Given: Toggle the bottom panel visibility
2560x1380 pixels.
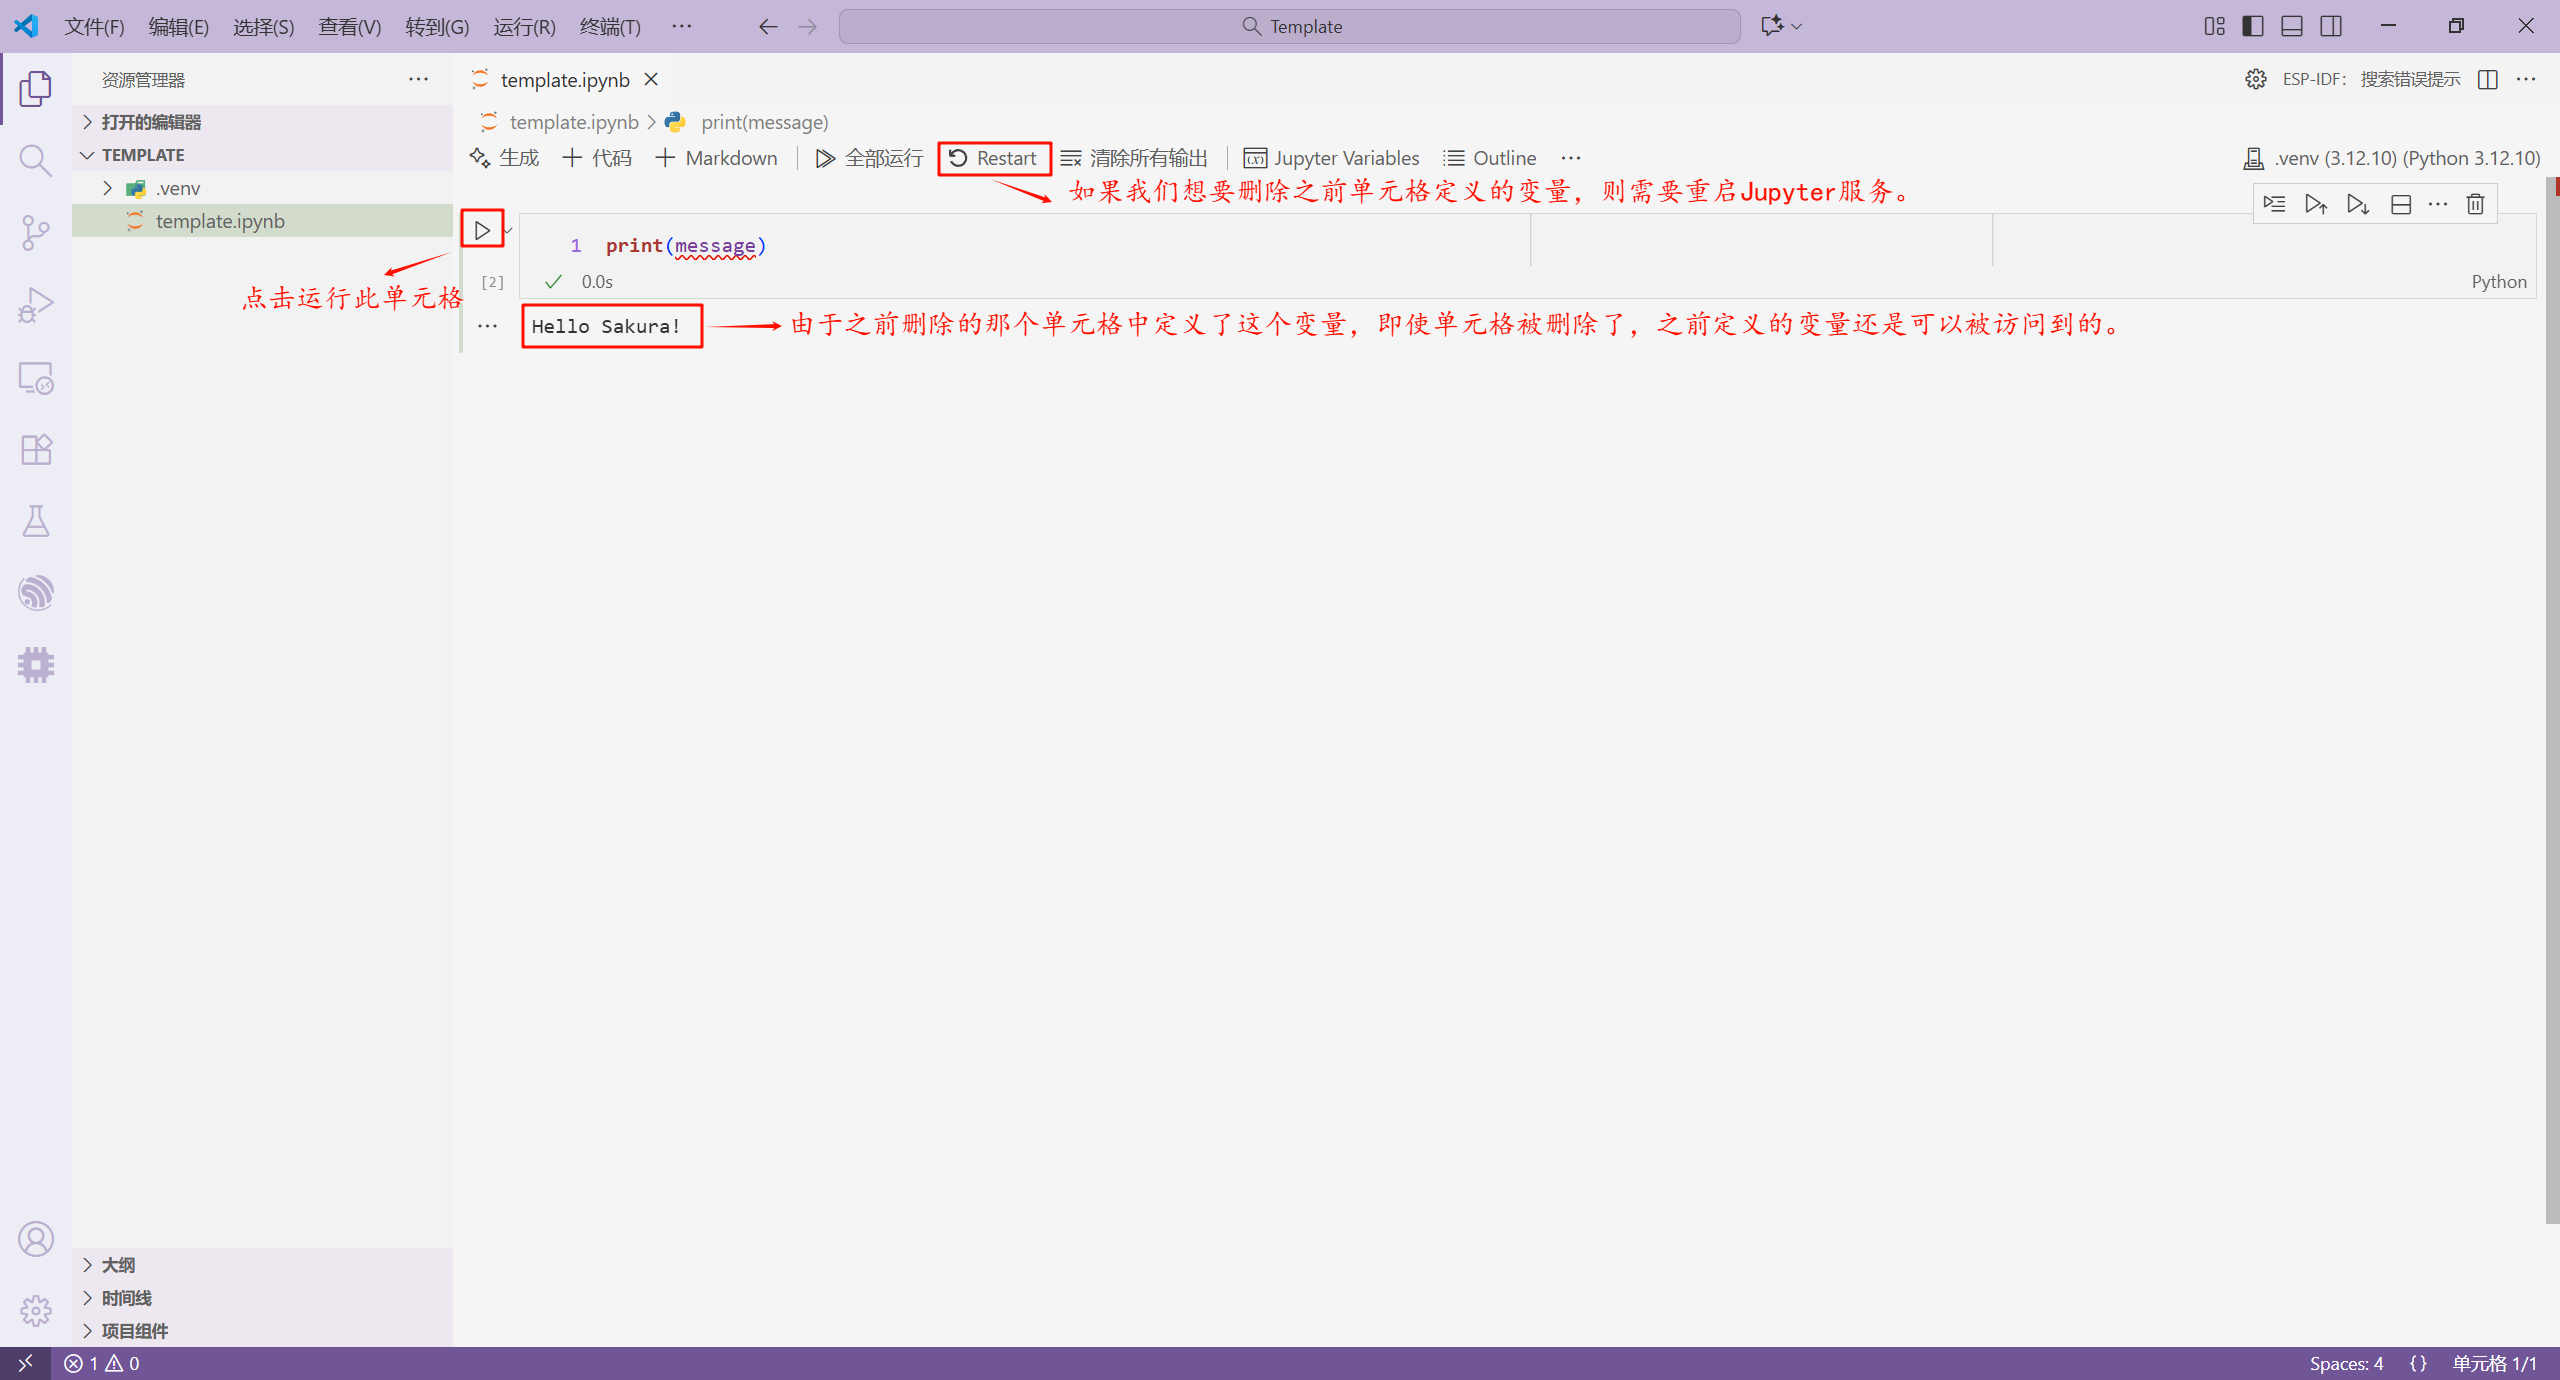Looking at the screenshot, I should (x=2291, y=26).
